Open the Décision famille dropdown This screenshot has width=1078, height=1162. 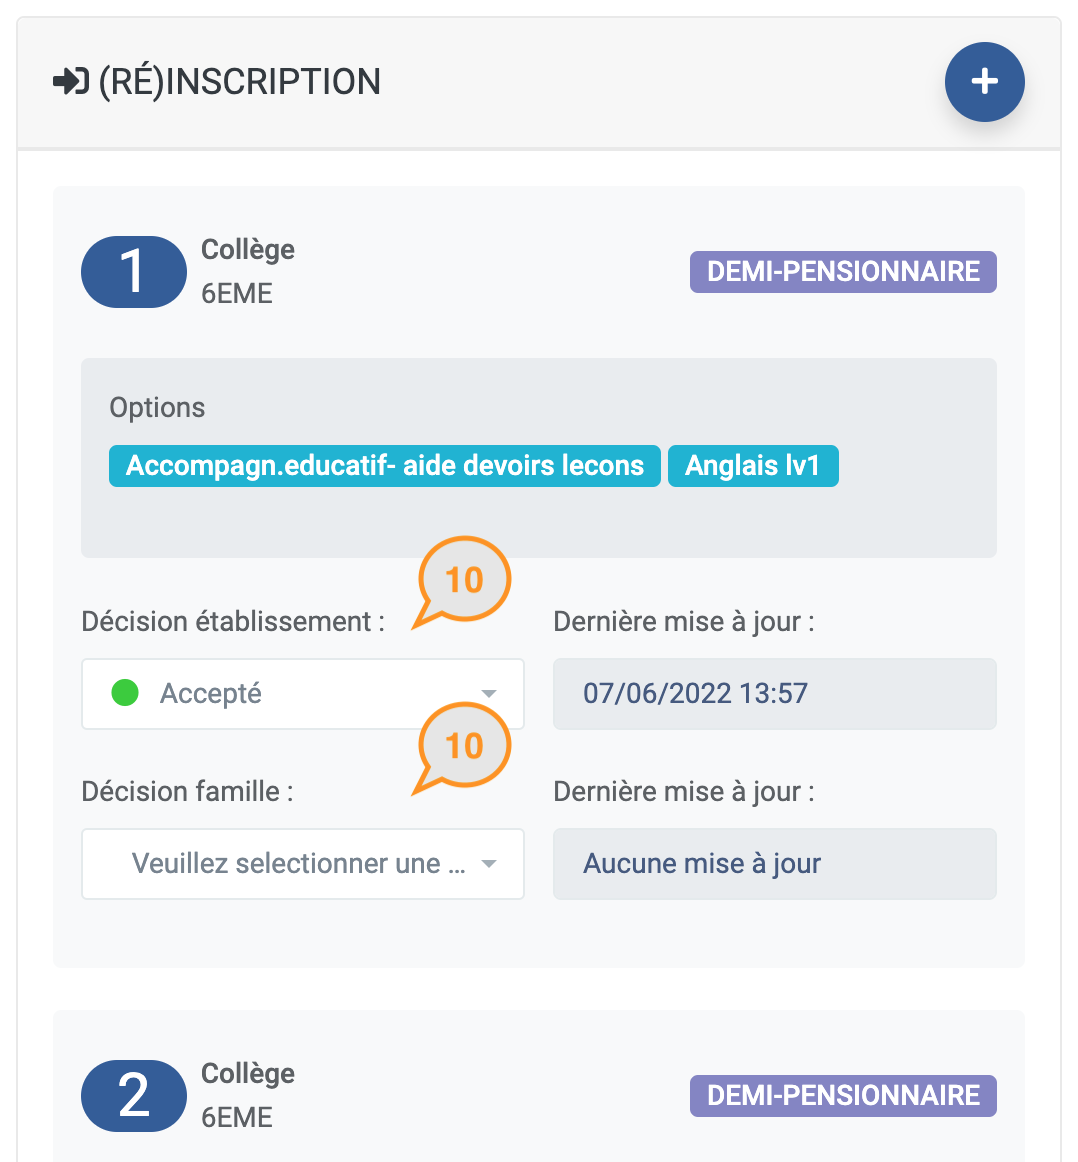(x=303, y=864)
